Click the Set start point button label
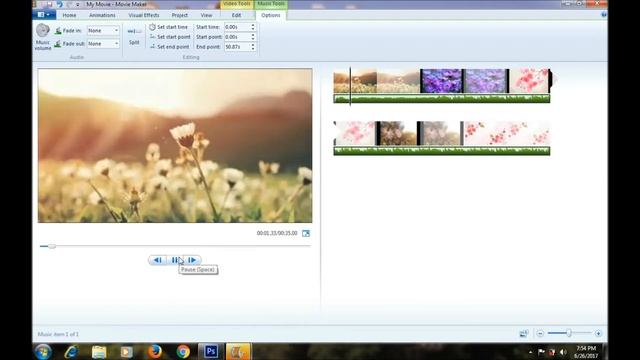Screen dimensions: 640x360 173,37
